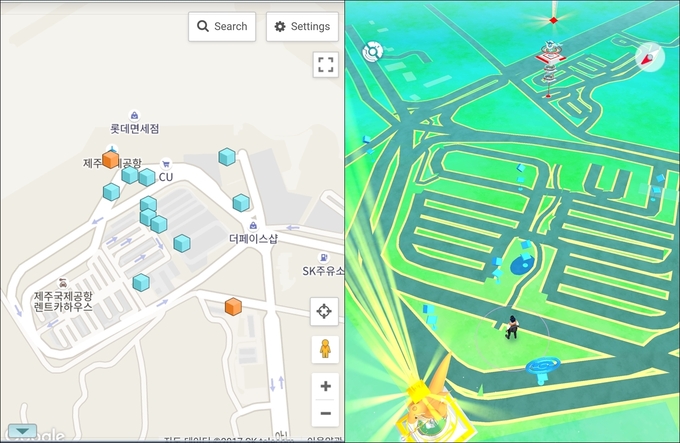Image resolution: width=680 pixels, height=443 pixels.
Task: Open the map Settings button
Action: click(x=302, y=26)
